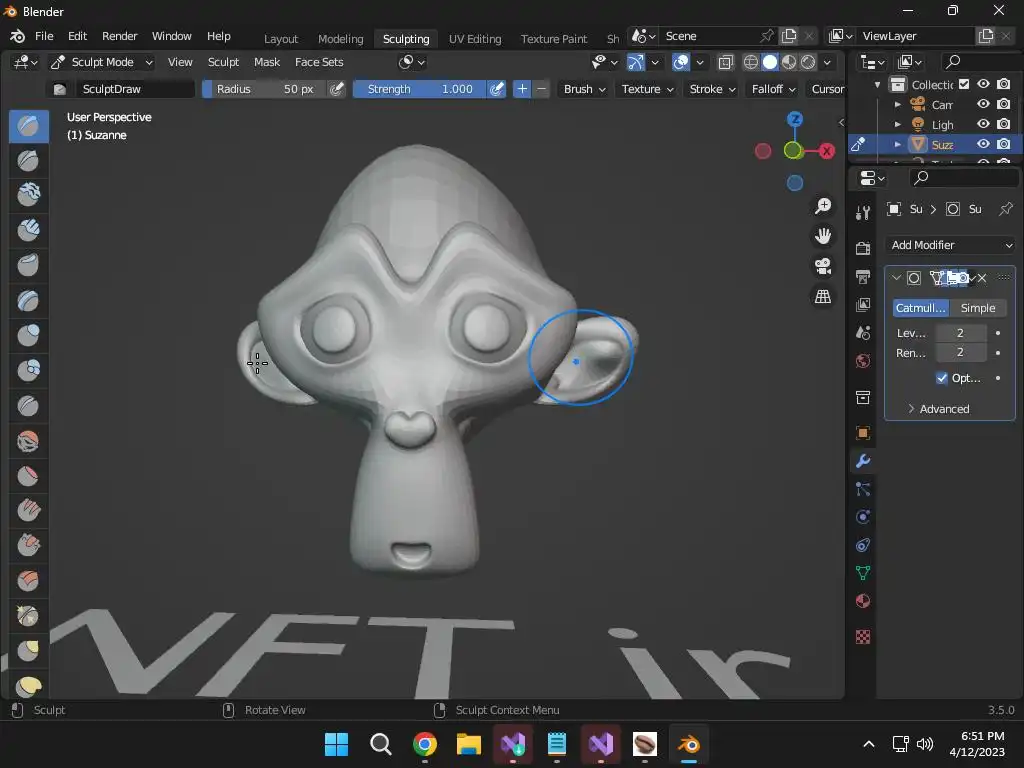This screenshot has width=1024, height=768.
Task: Open the viewport shading options dropdown
Action: click(827, 62)
